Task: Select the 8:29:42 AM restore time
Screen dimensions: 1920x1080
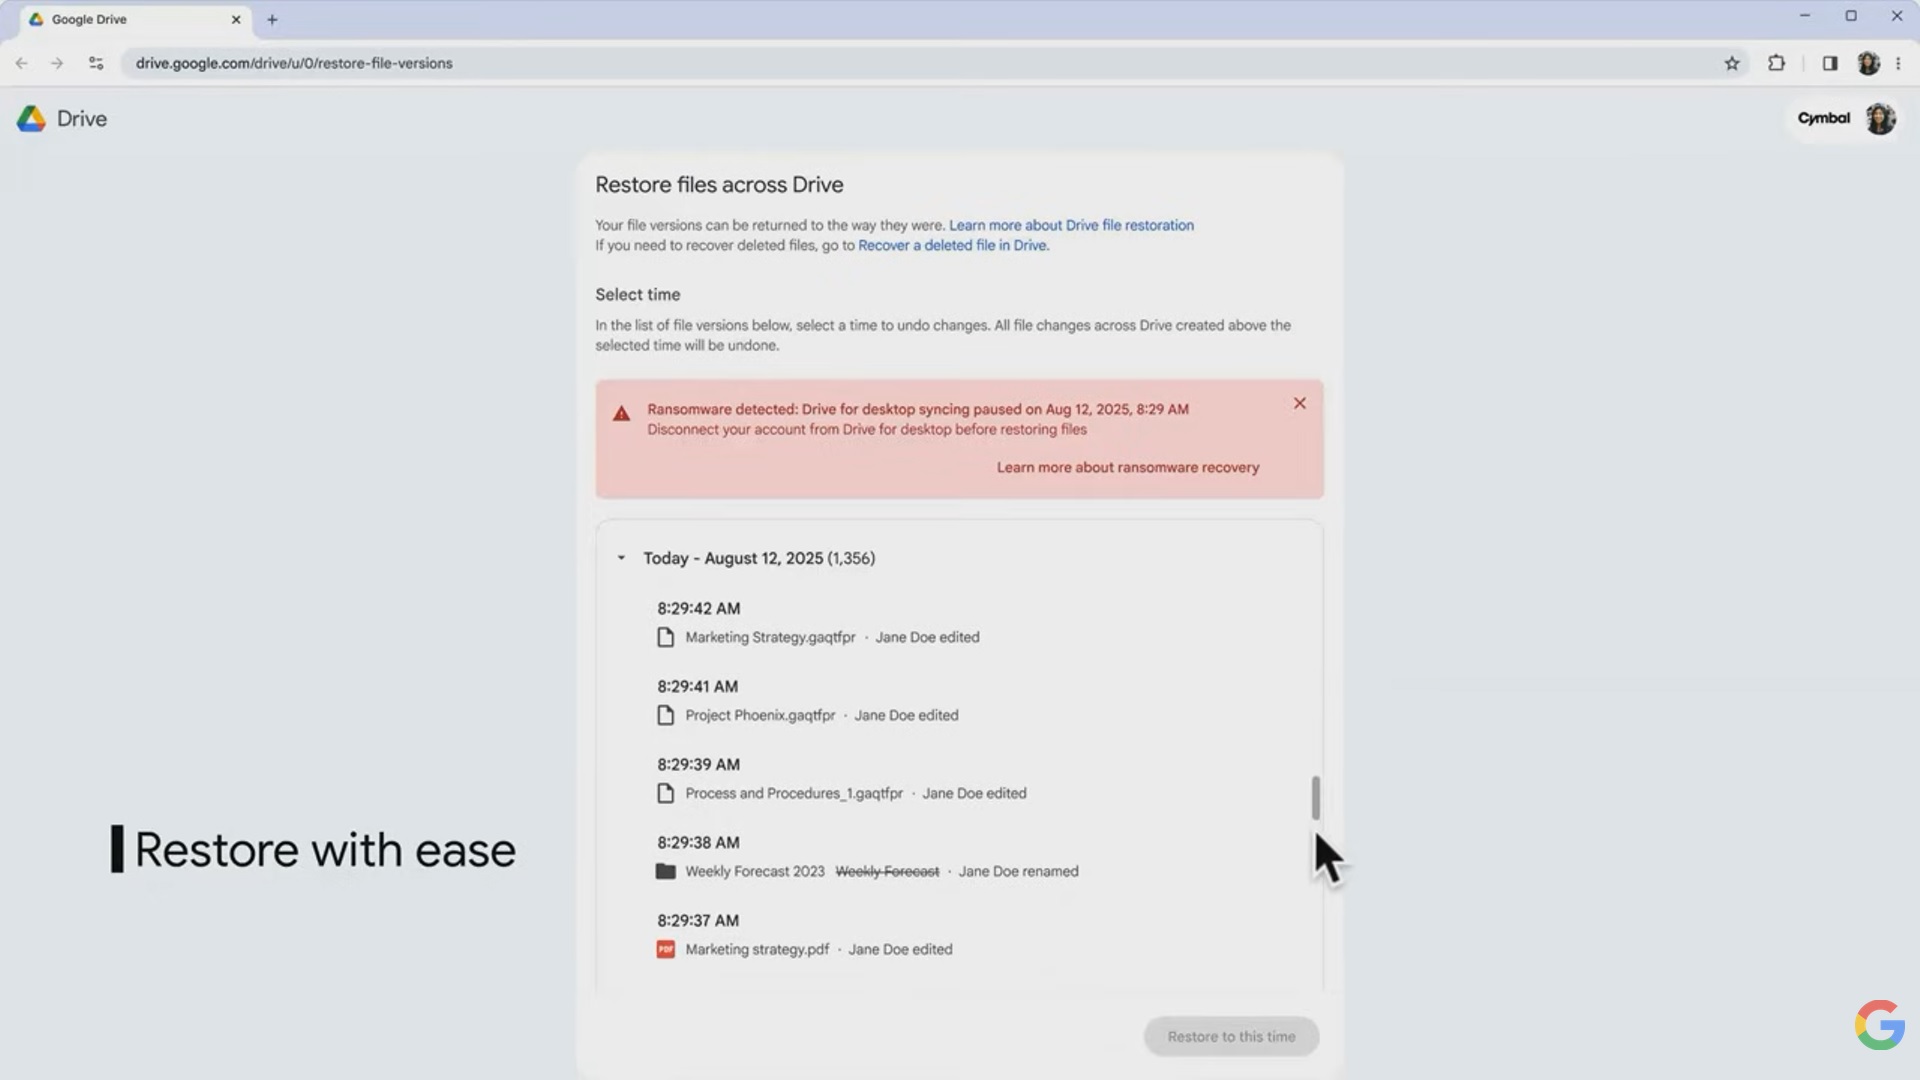Action: click(x=698, y=608)
